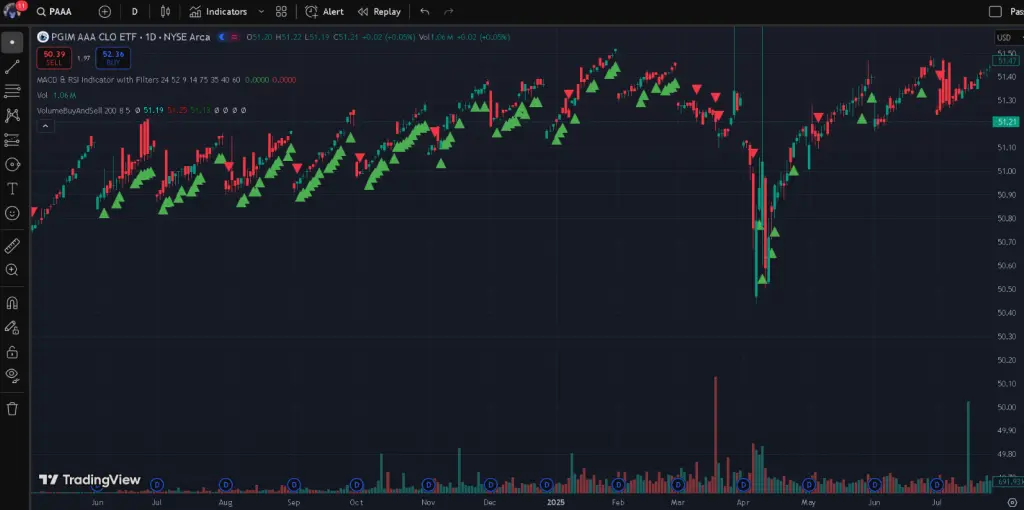Click the 50.50 price scale label
The image size is (1024, 510).
tap(1006, 289)
